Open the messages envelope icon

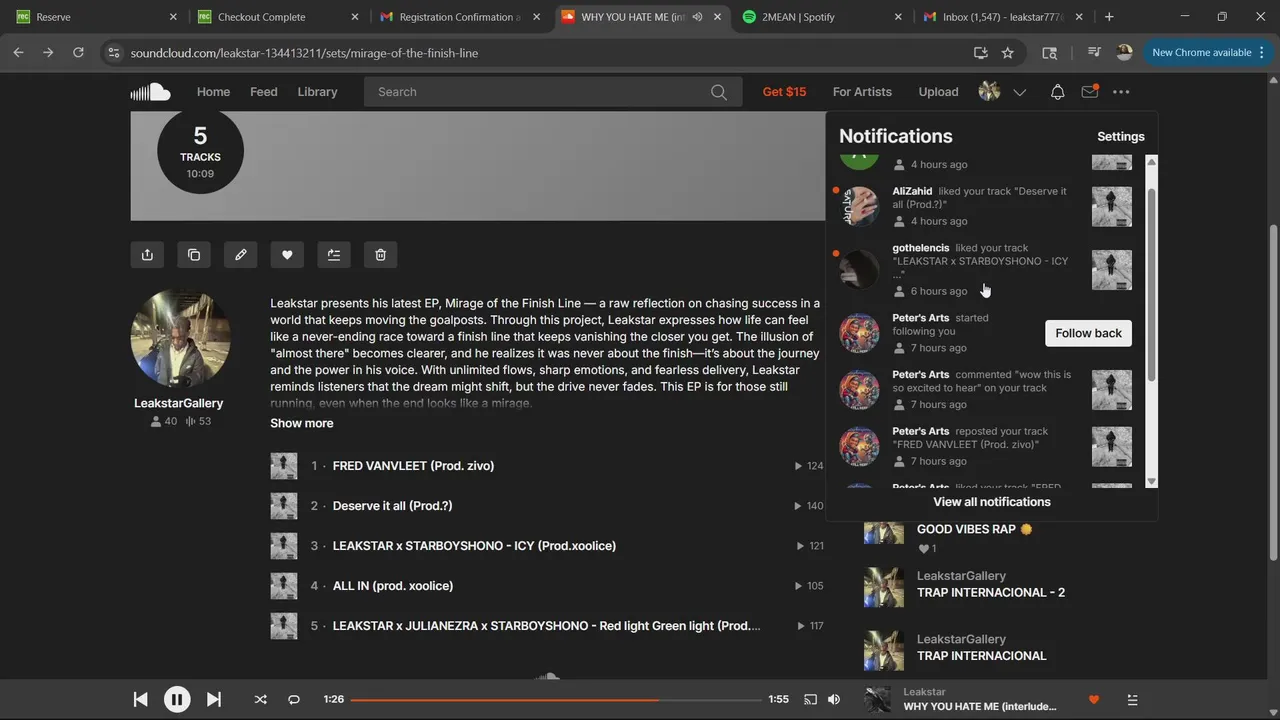[1089, 92]
